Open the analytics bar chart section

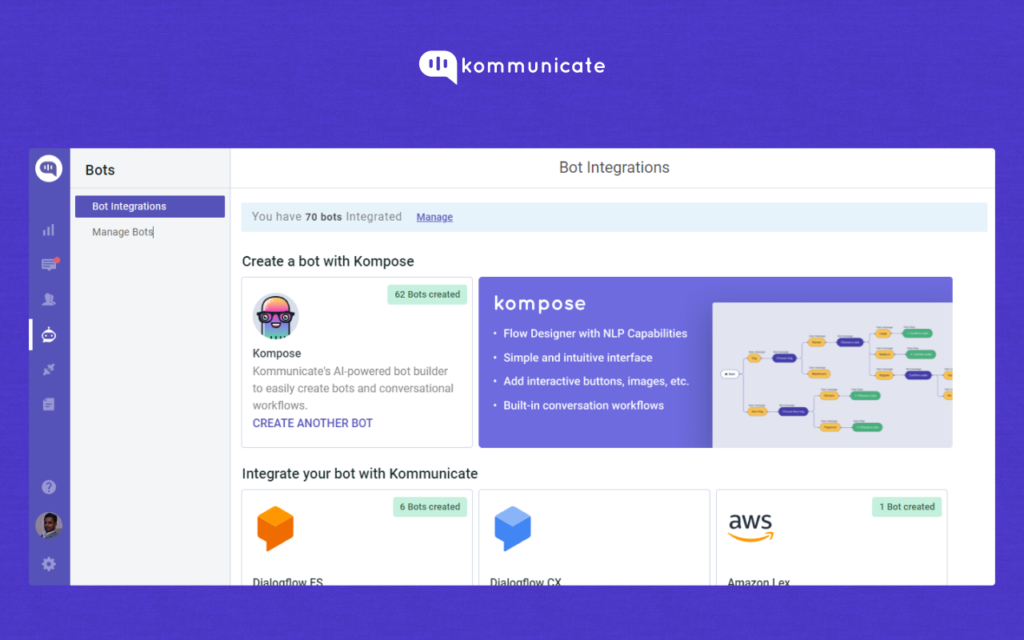pos(49,230)
